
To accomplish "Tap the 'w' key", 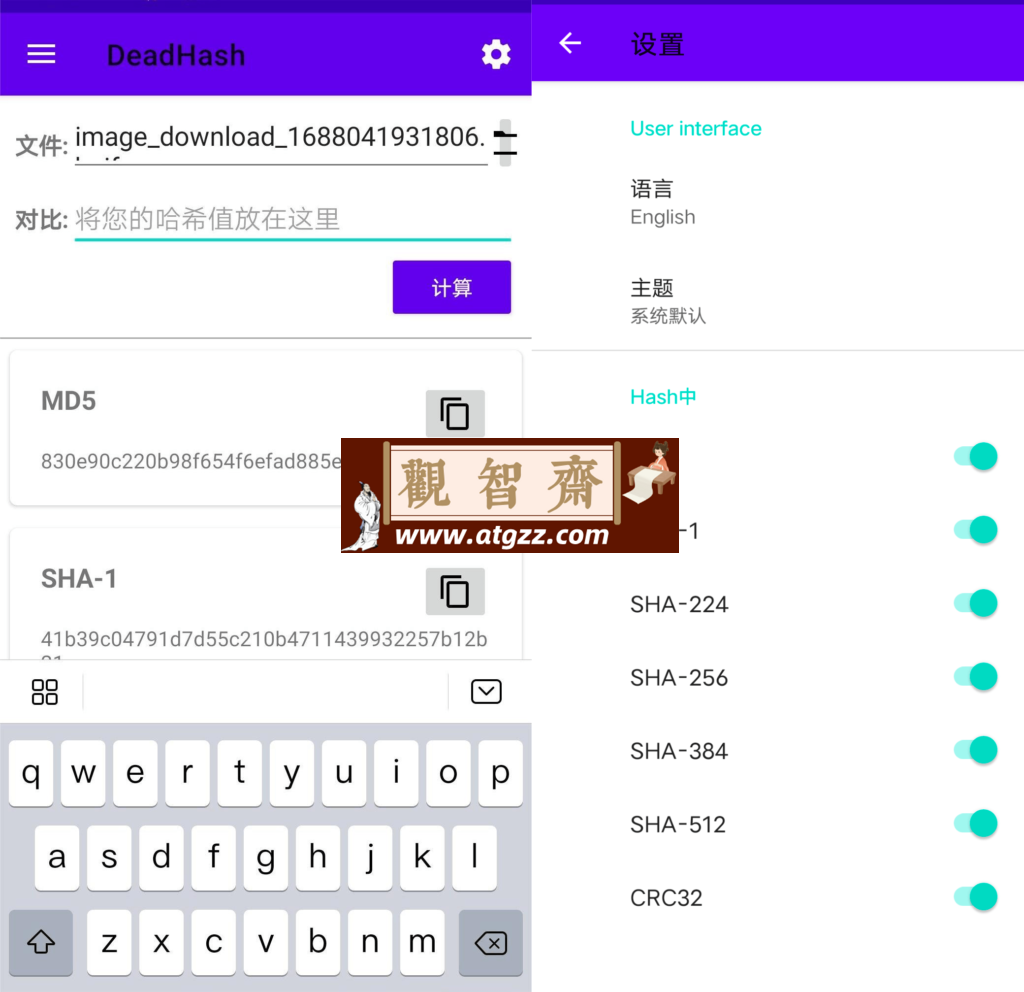I will (83, 773).
